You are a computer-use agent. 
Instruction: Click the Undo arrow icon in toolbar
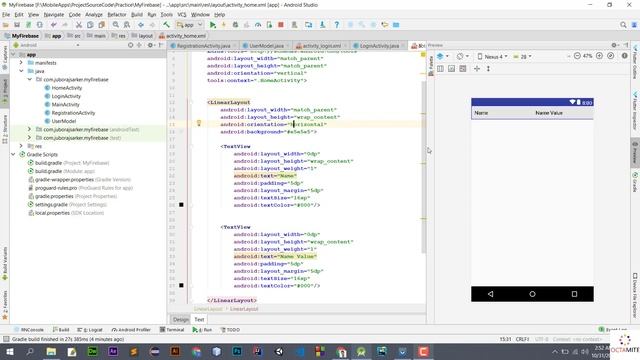coord(53,25)
